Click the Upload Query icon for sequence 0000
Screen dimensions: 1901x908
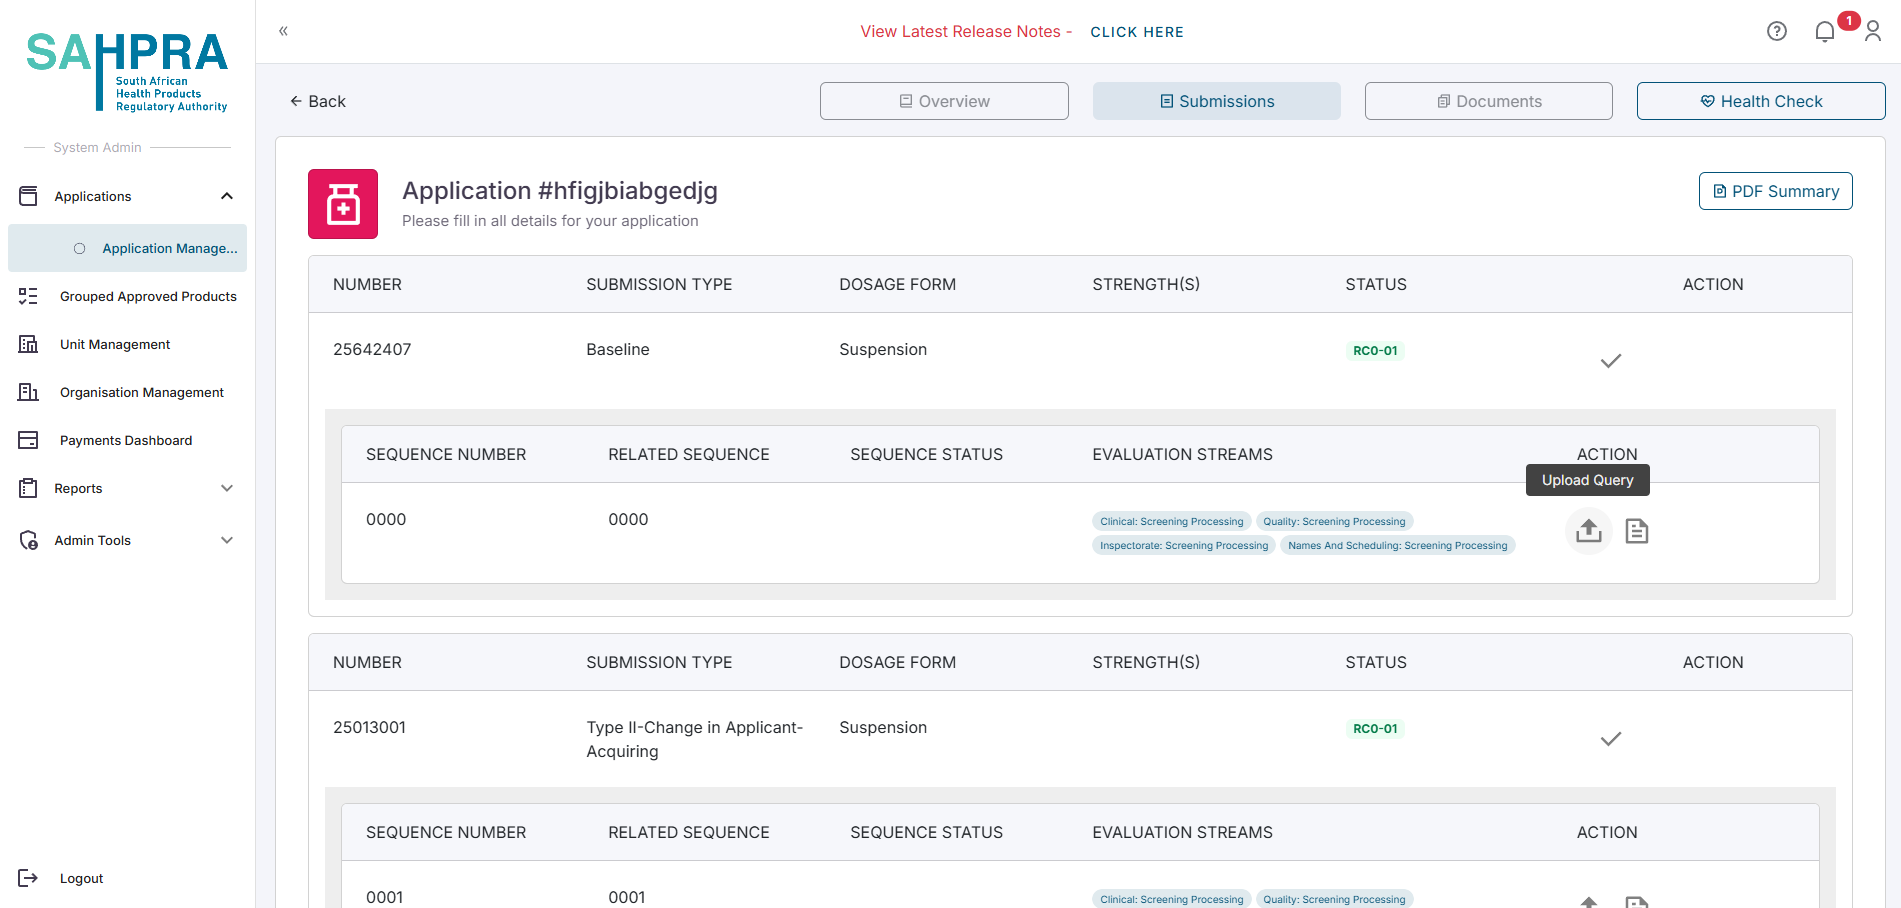tap(1588, 531)
